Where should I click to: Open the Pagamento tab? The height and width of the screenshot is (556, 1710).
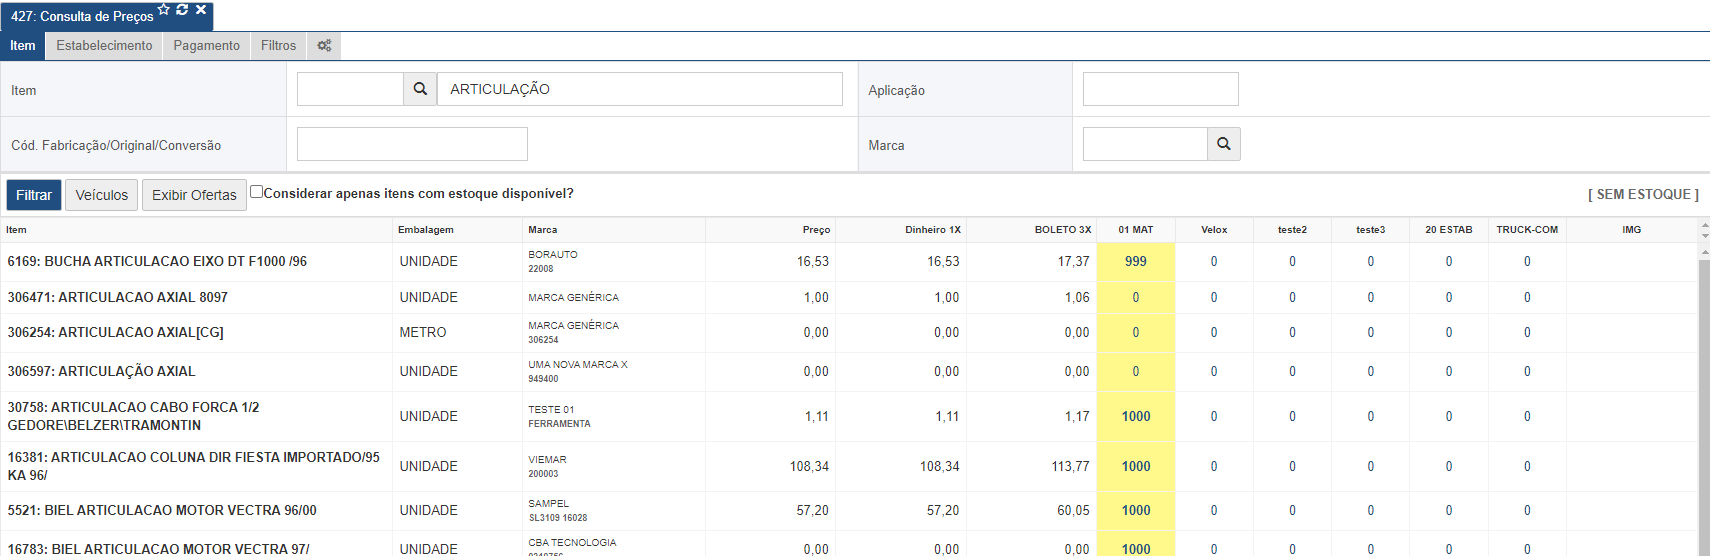206,46
